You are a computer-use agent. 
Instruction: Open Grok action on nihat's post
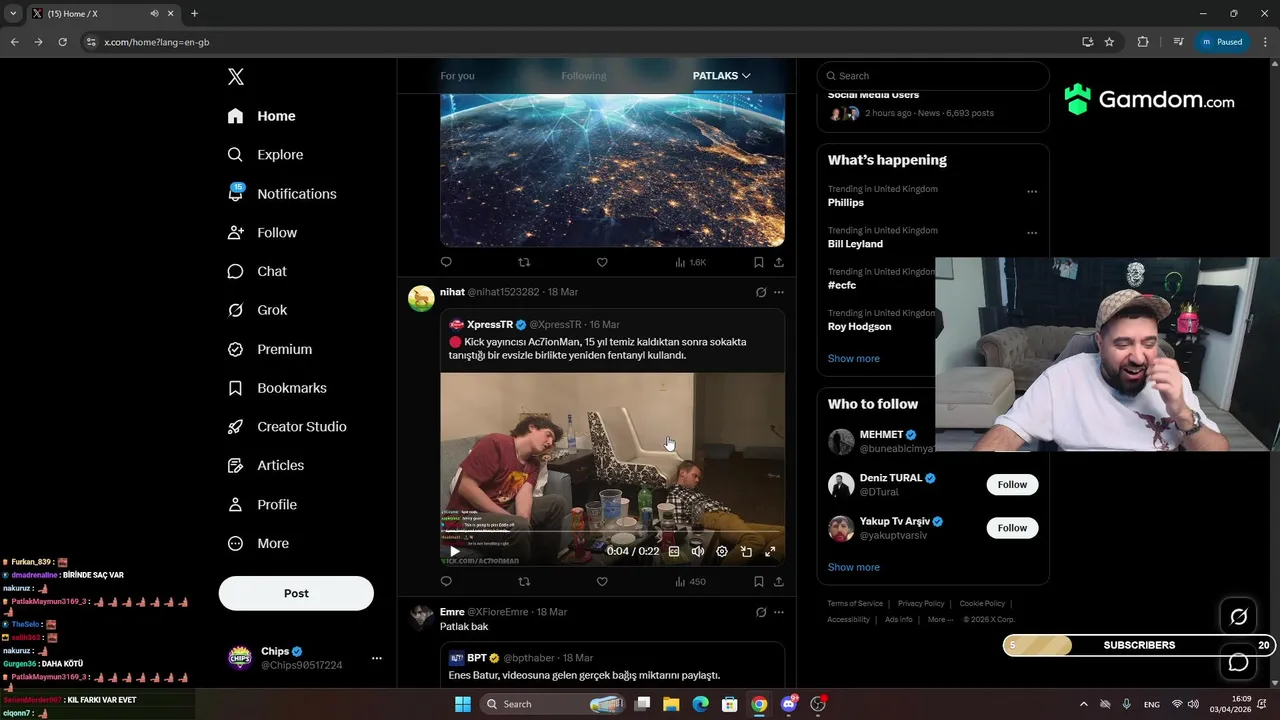click(761, 292)
